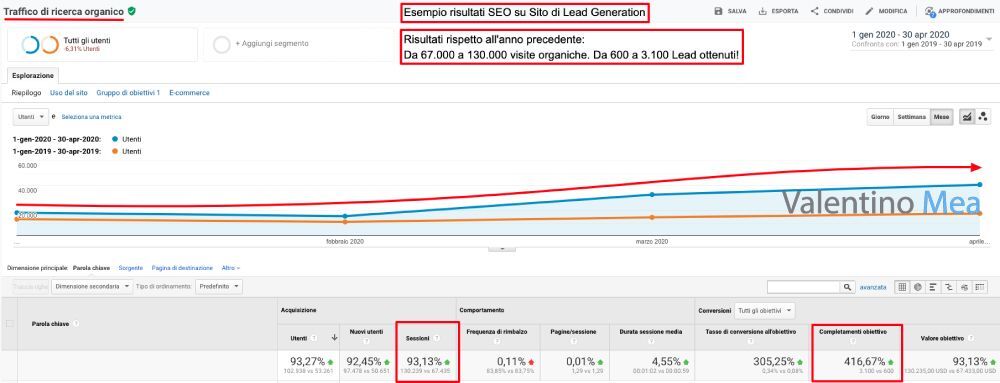The height and width of the screenshot is (383, 1000).
Task: Collapse chart using handle below graph
Action: (x=502, y=249)
